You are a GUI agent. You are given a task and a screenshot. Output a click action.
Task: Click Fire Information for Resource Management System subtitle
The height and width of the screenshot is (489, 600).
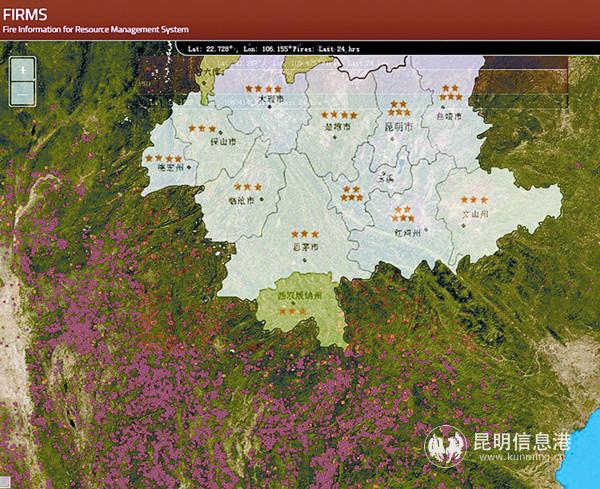click(x=95, y=30)
